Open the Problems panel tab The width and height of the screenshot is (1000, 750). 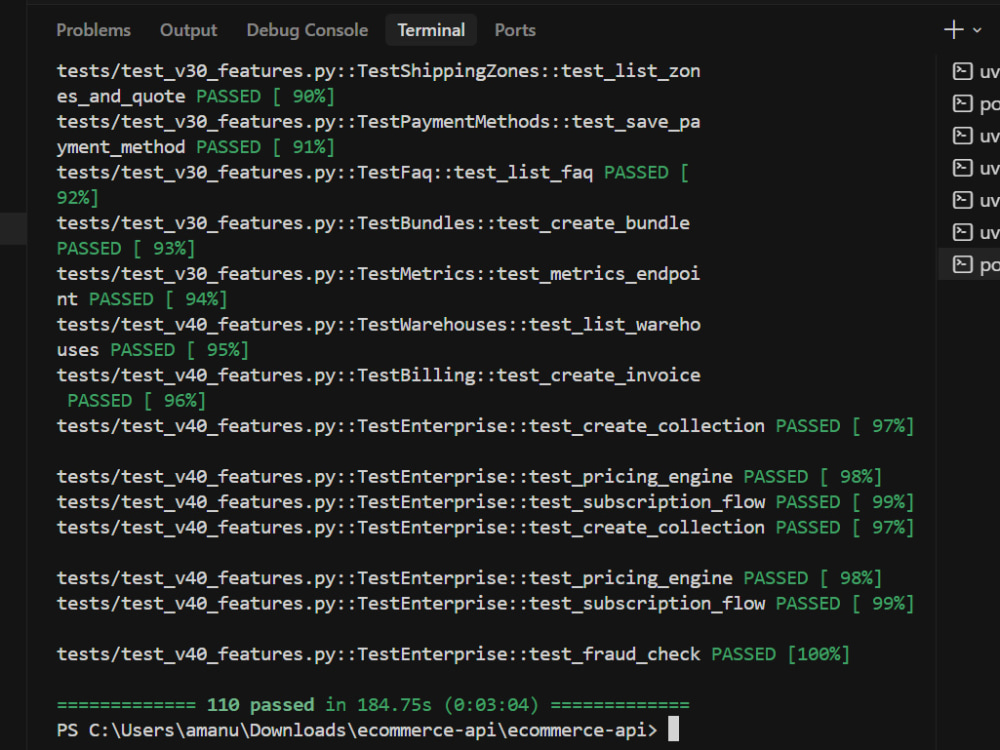point(93,30)
